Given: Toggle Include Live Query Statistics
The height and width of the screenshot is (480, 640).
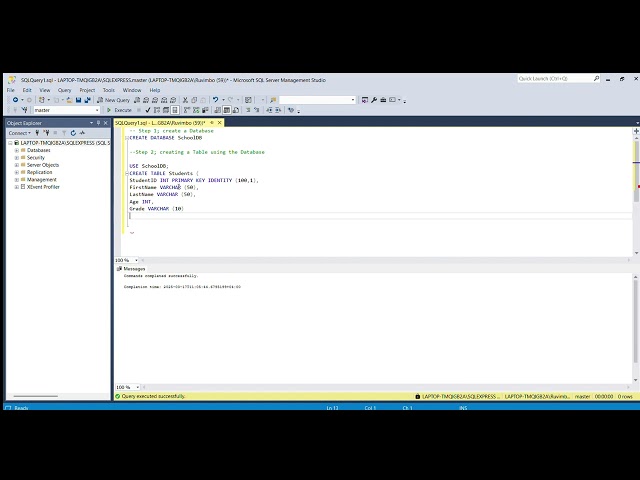Looking at the screenshot, I should pos(196,110).
